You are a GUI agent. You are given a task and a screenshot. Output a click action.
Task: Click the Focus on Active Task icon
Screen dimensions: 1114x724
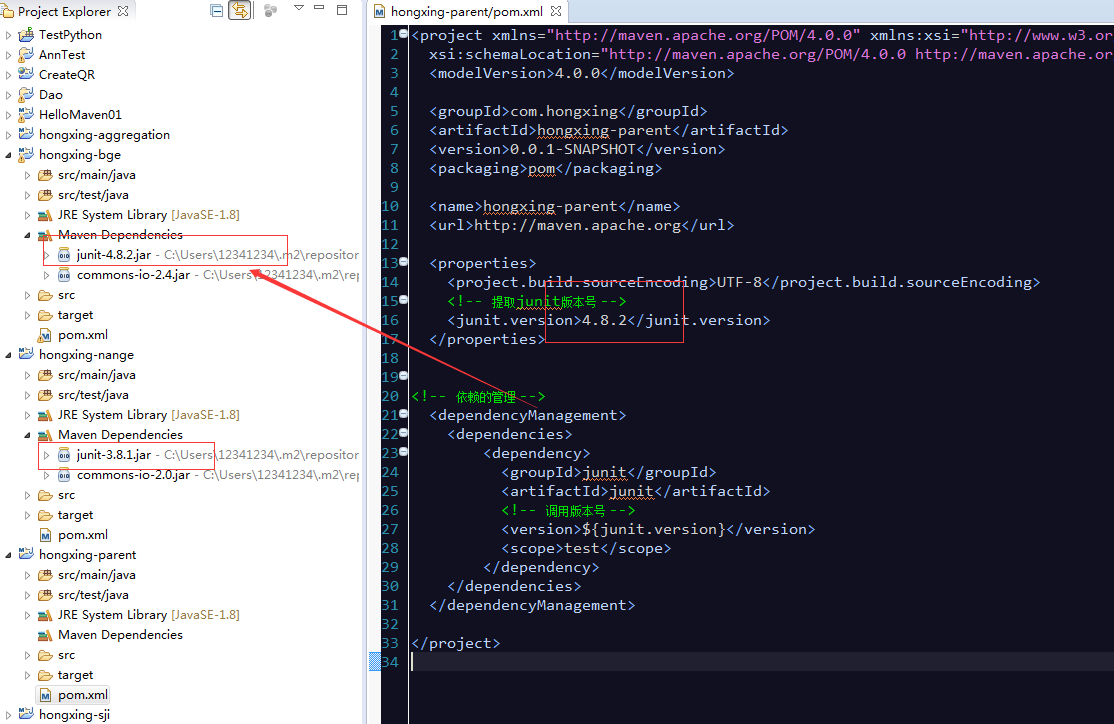[x=270, y=11]
